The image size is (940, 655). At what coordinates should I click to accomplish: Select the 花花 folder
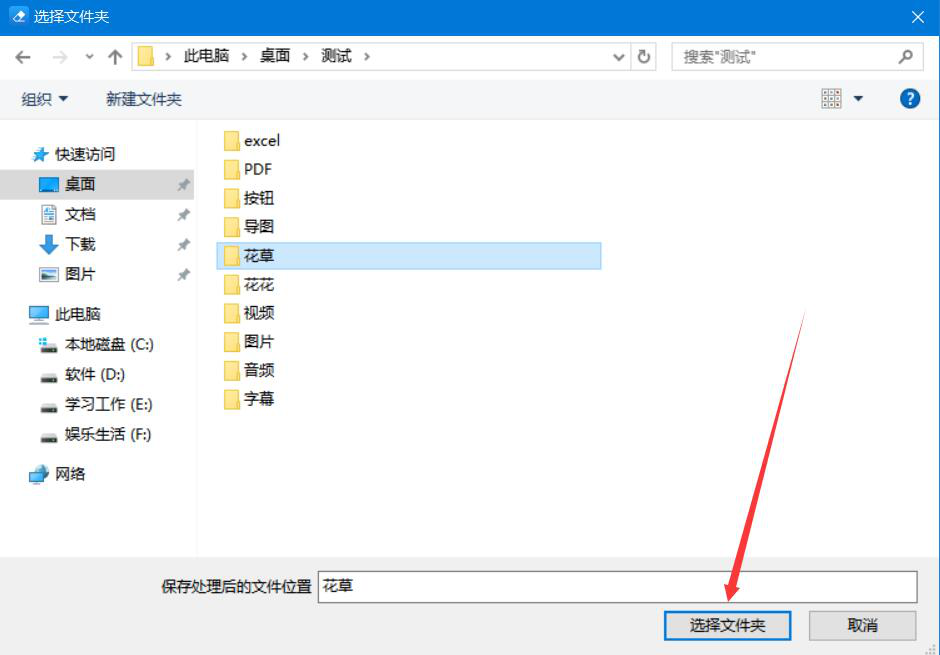pos(249,284)
